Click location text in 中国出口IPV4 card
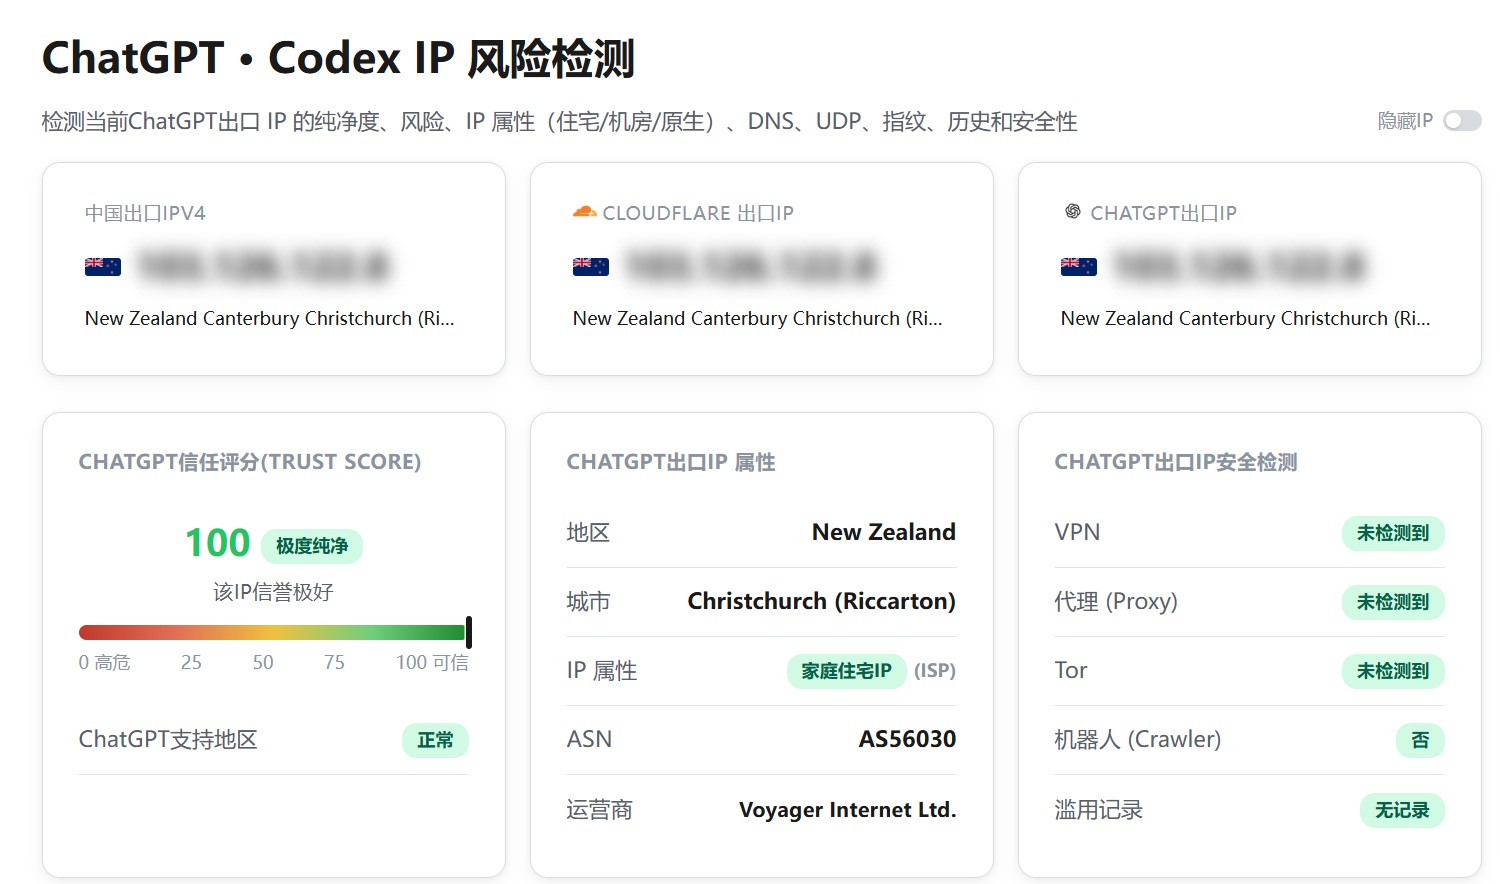The height and width of the screenshot is (884, 1500). [x=270, y=318]
